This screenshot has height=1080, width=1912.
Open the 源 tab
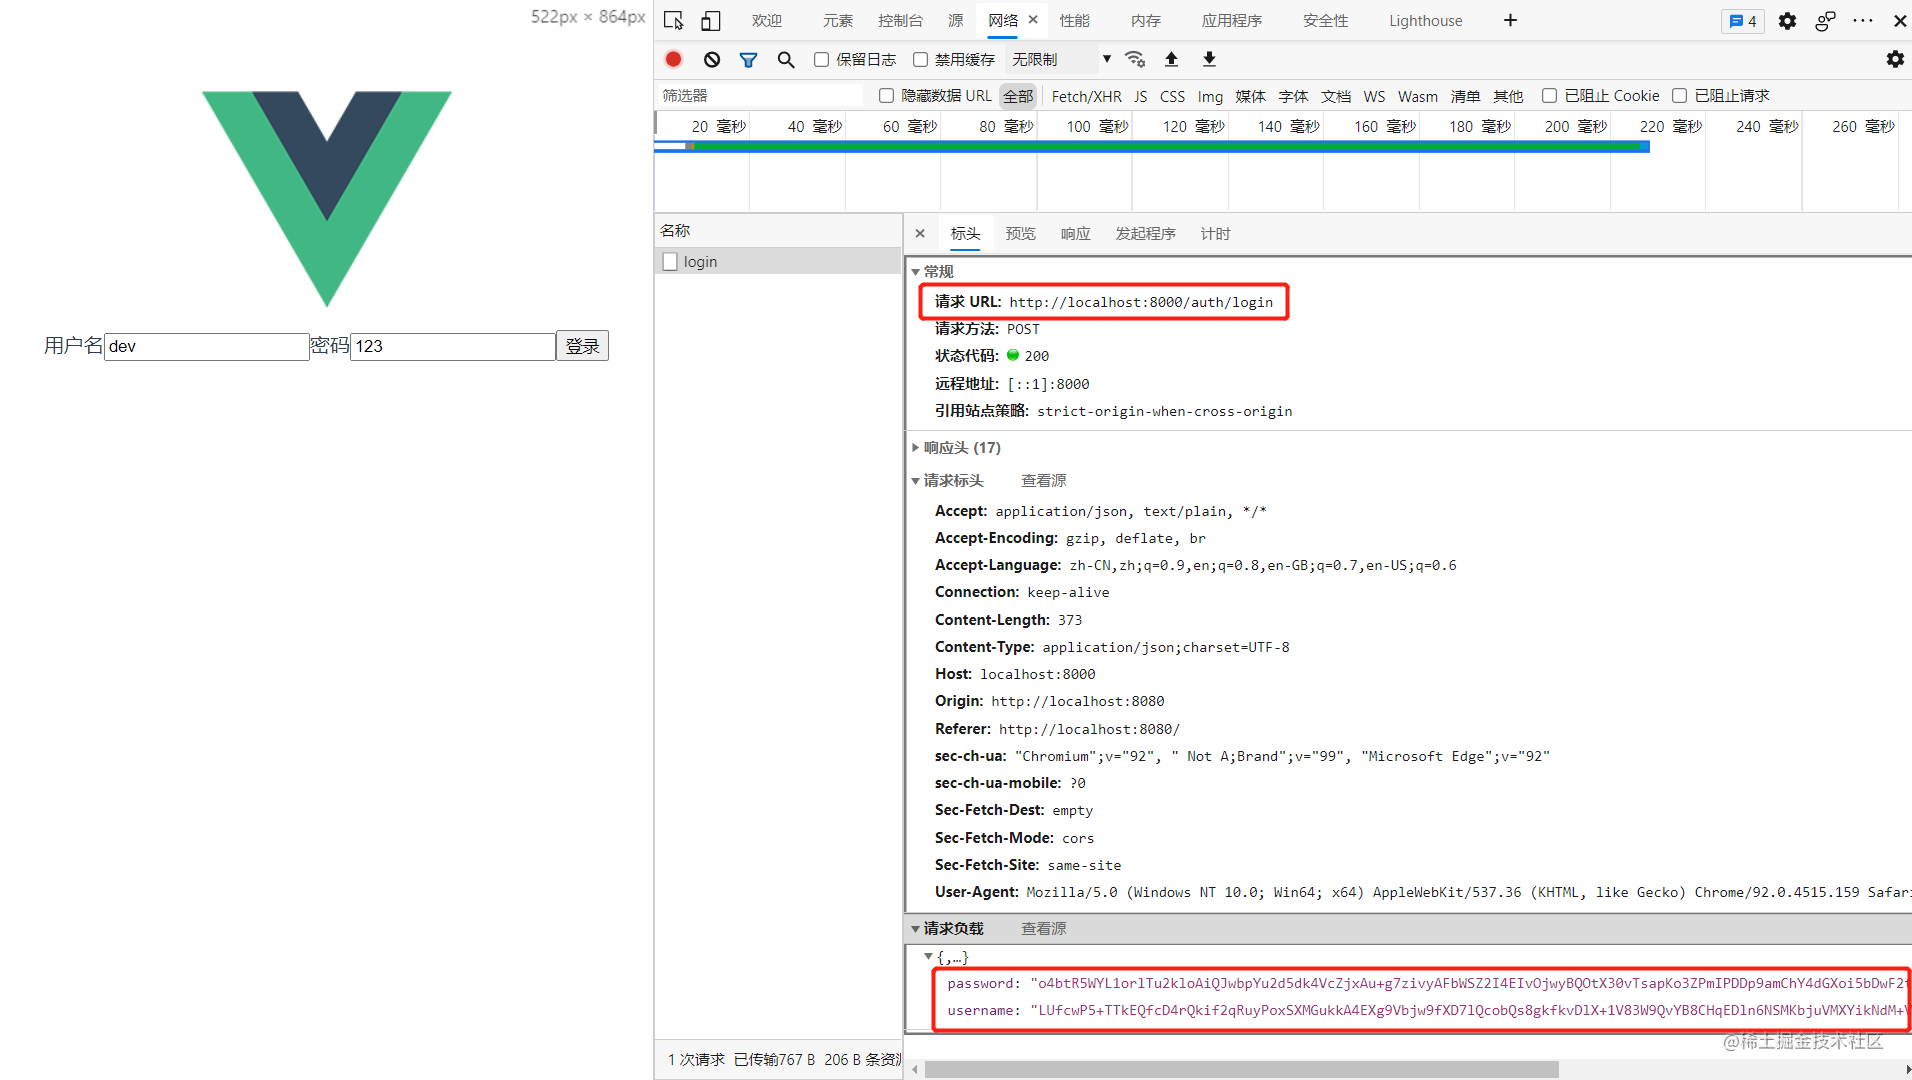pos(956,21)
